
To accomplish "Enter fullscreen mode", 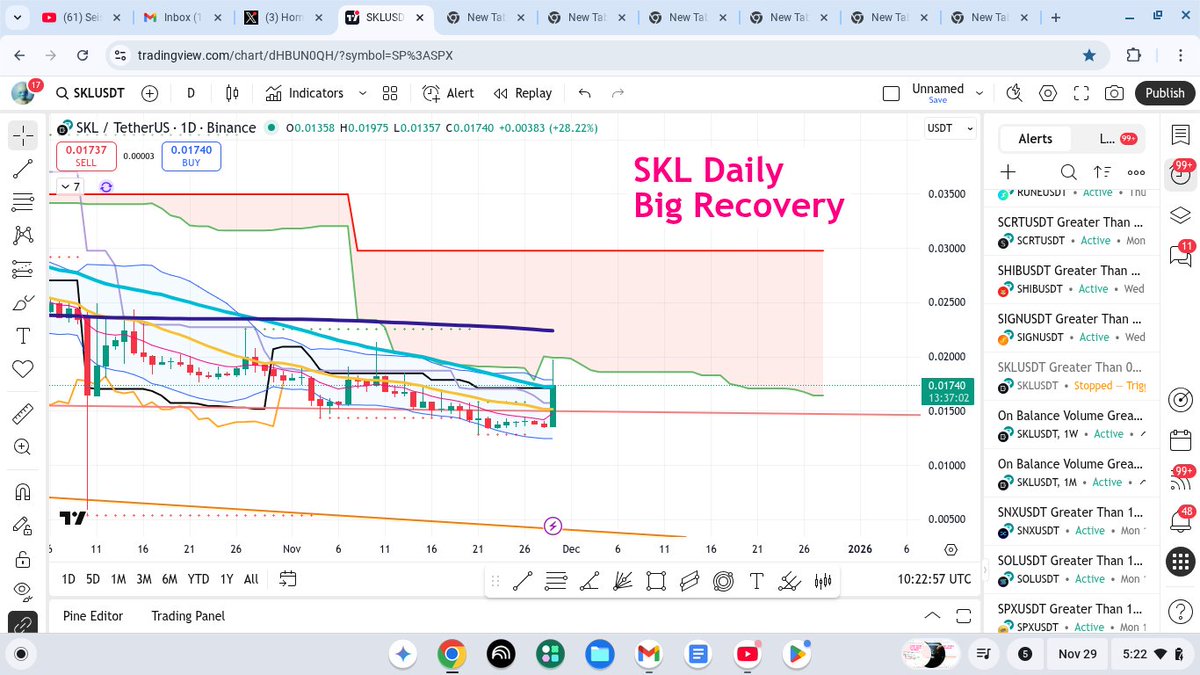I will click(1081, 93).
